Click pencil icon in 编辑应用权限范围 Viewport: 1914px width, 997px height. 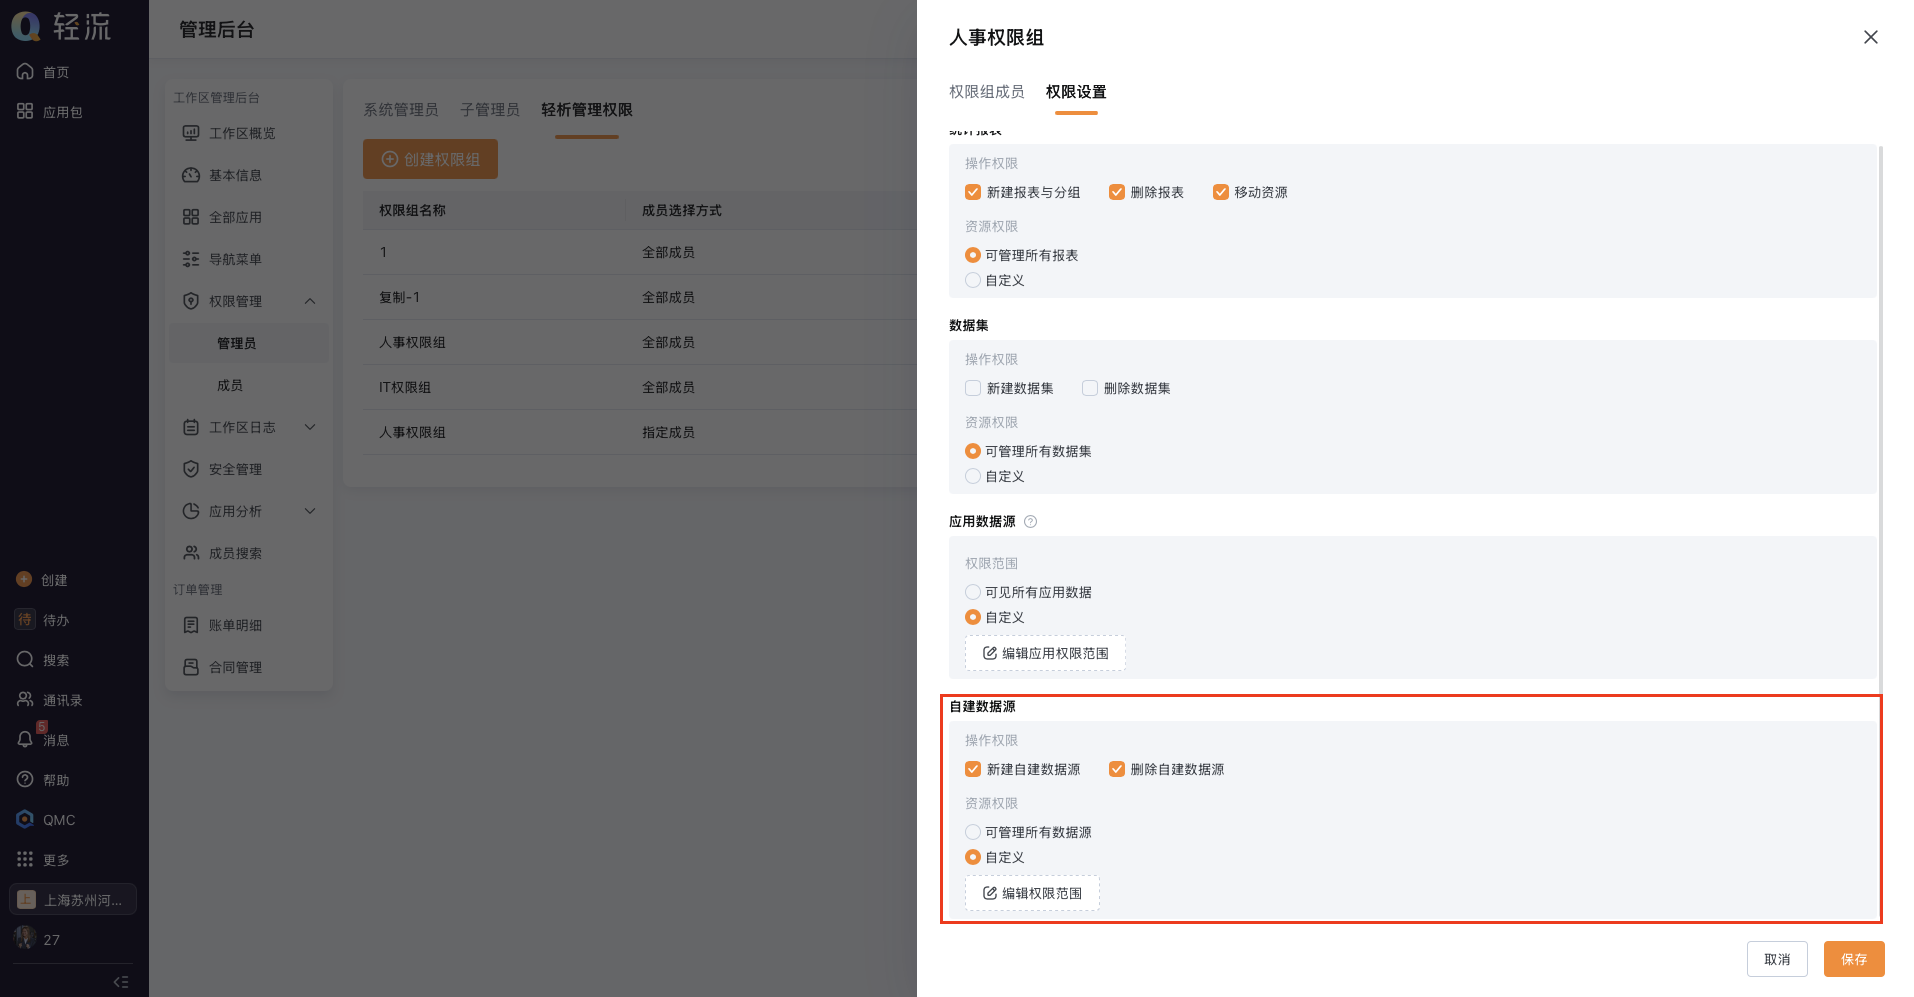[990, 653]
